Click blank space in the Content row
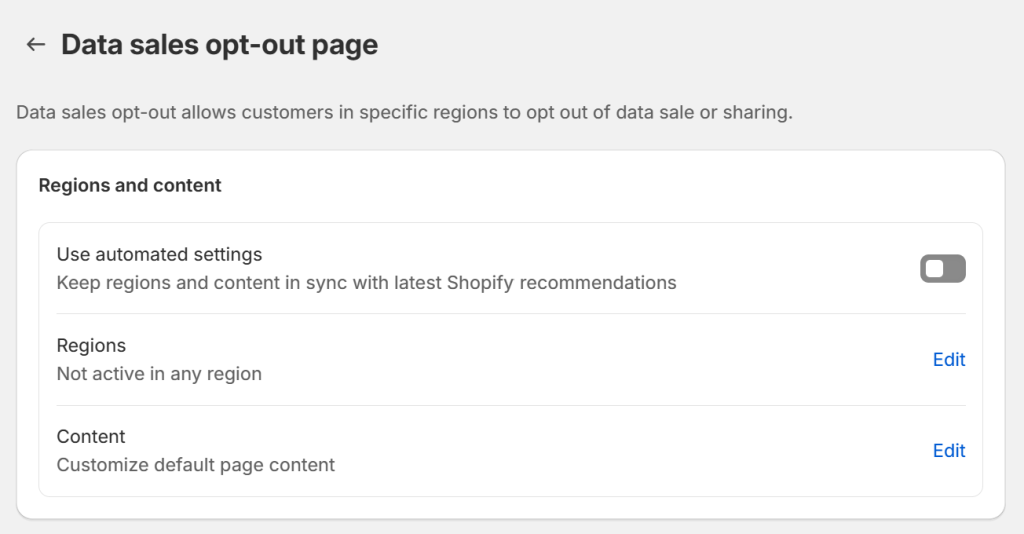The image size is (1024, 534). click(600, 451)
